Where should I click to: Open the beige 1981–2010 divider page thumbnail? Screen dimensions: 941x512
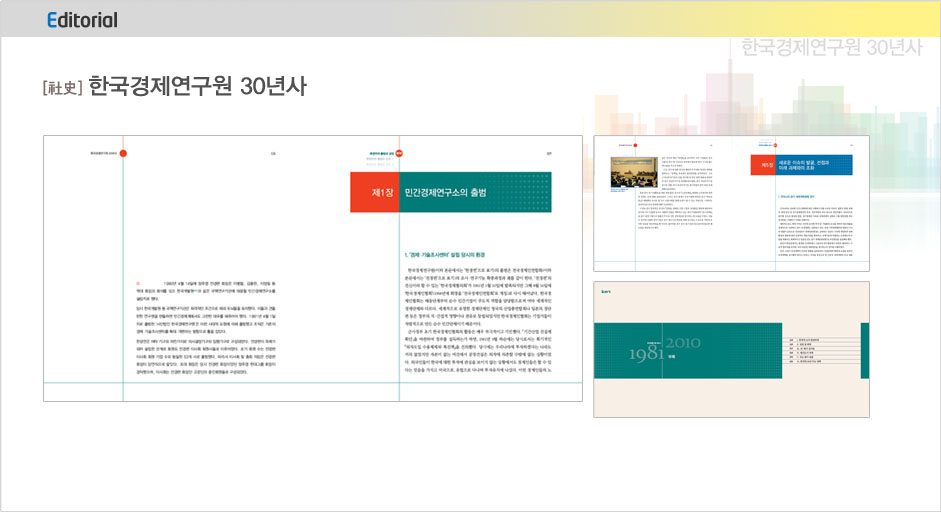[x=732, y=349]
